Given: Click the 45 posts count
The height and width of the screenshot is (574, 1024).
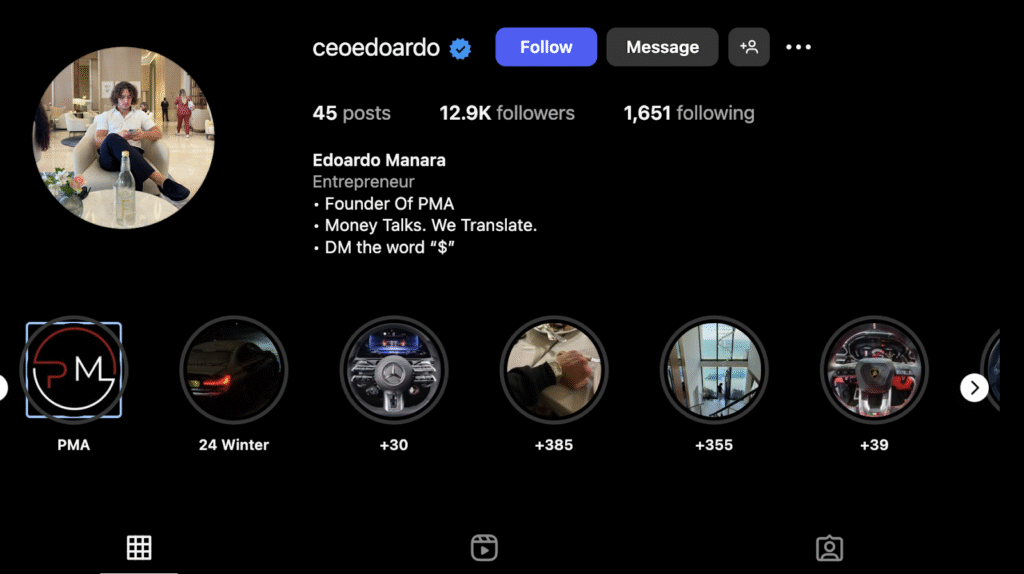Looking at the screenshot, I should tap(351, 113).
